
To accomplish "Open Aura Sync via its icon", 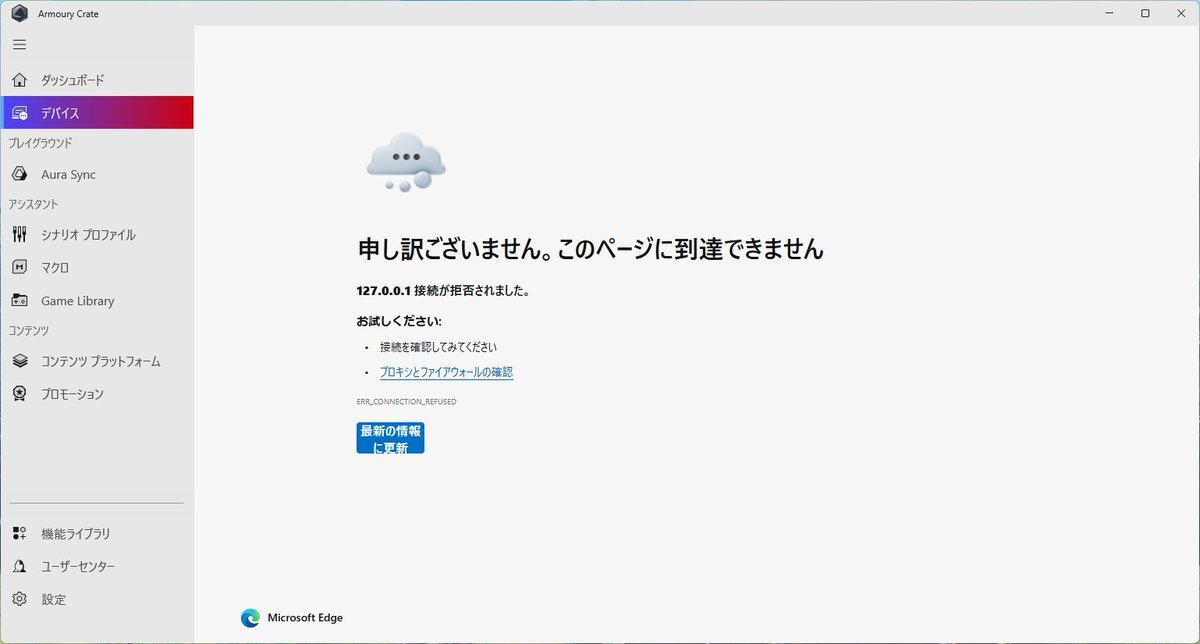I will point(20,175).
